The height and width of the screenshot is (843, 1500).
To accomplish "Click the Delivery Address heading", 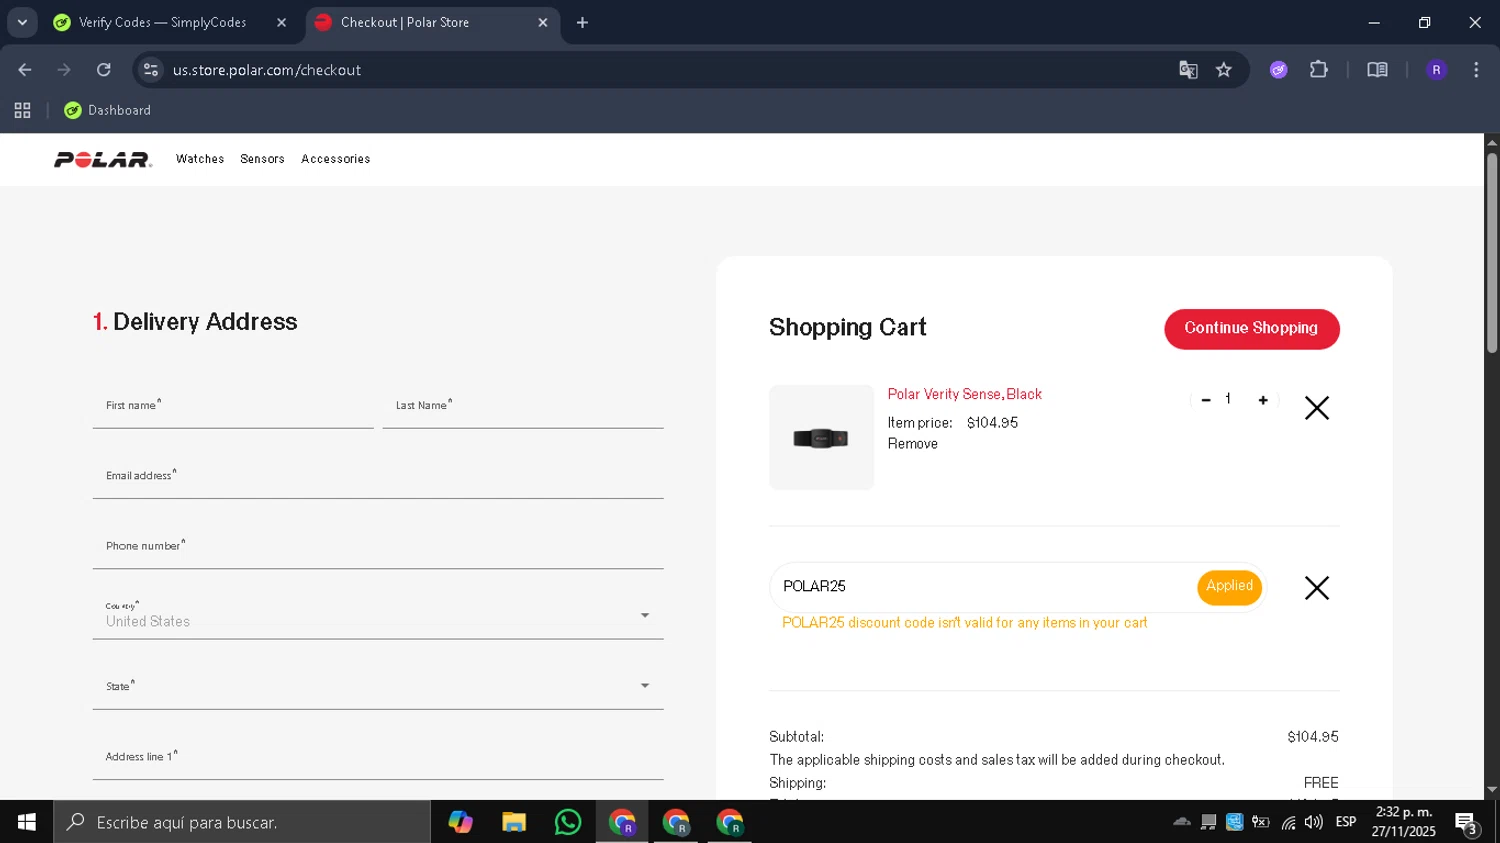I will [x=195, y=322].
